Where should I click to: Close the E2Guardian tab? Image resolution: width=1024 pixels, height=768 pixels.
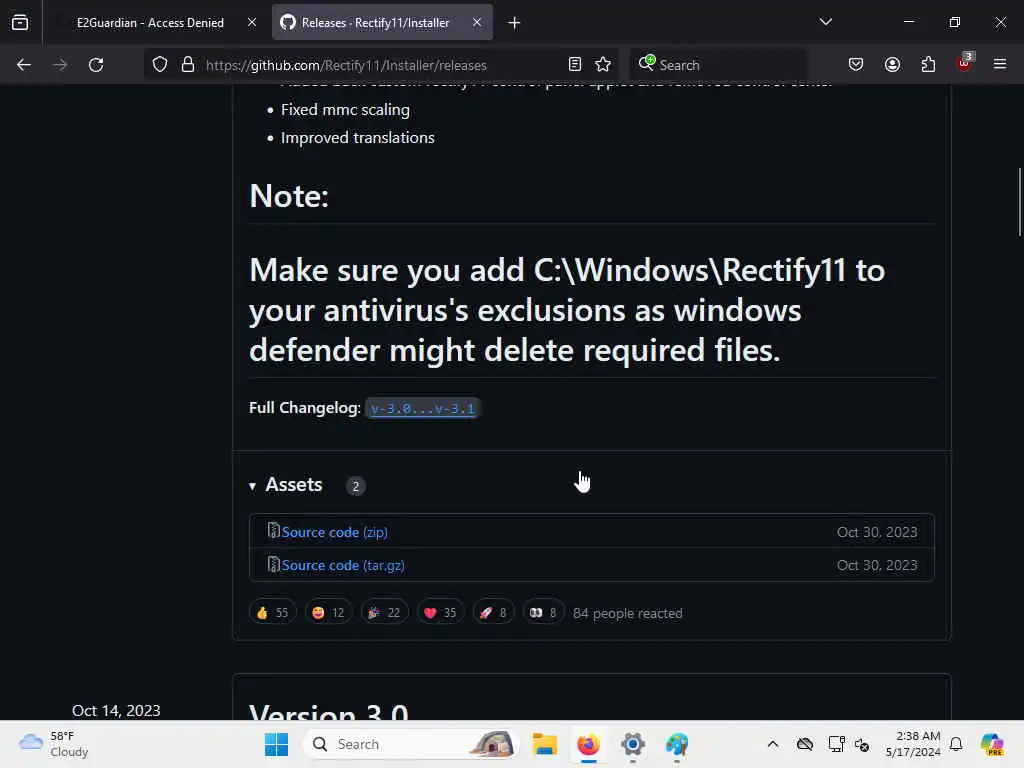[x=252, y=22]
